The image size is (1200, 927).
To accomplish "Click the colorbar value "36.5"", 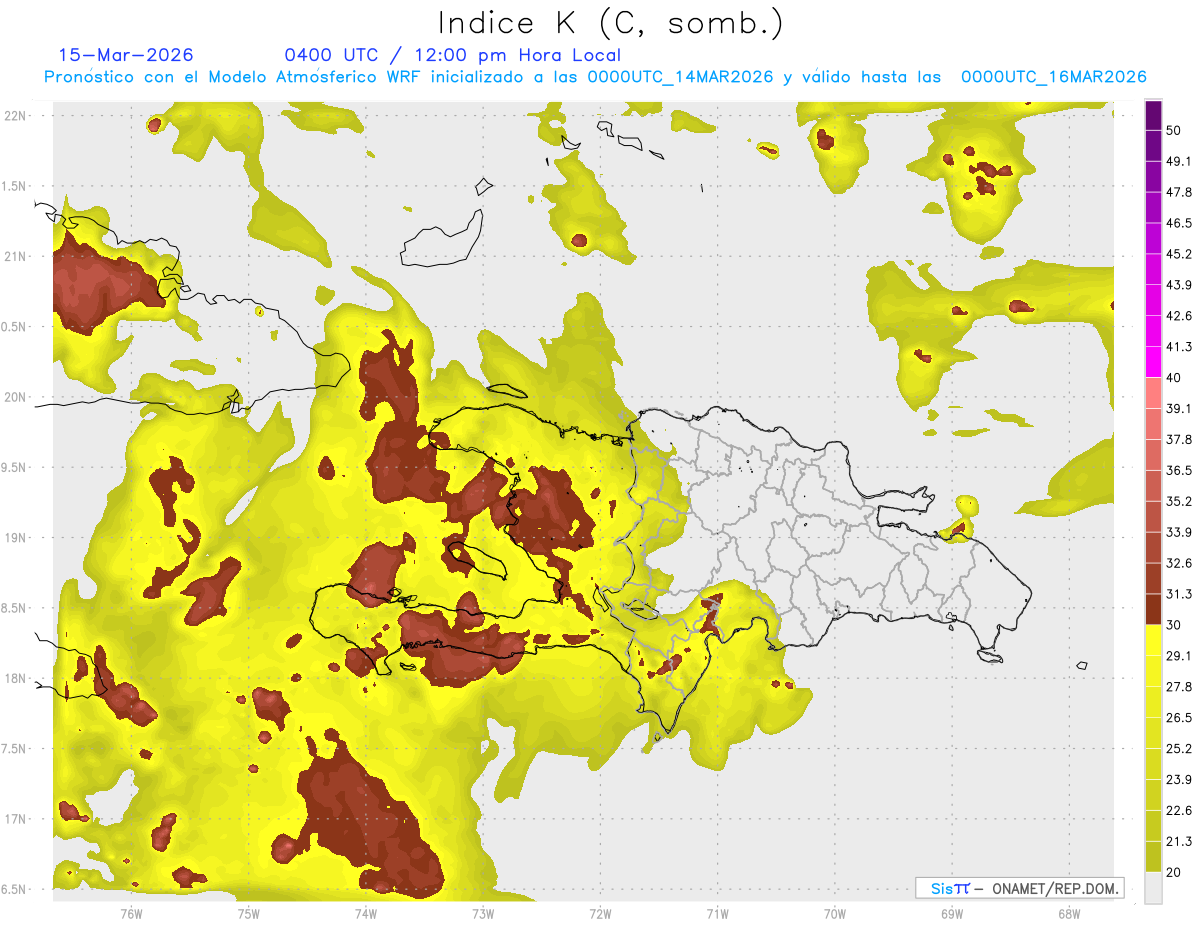I will 1178,470.
